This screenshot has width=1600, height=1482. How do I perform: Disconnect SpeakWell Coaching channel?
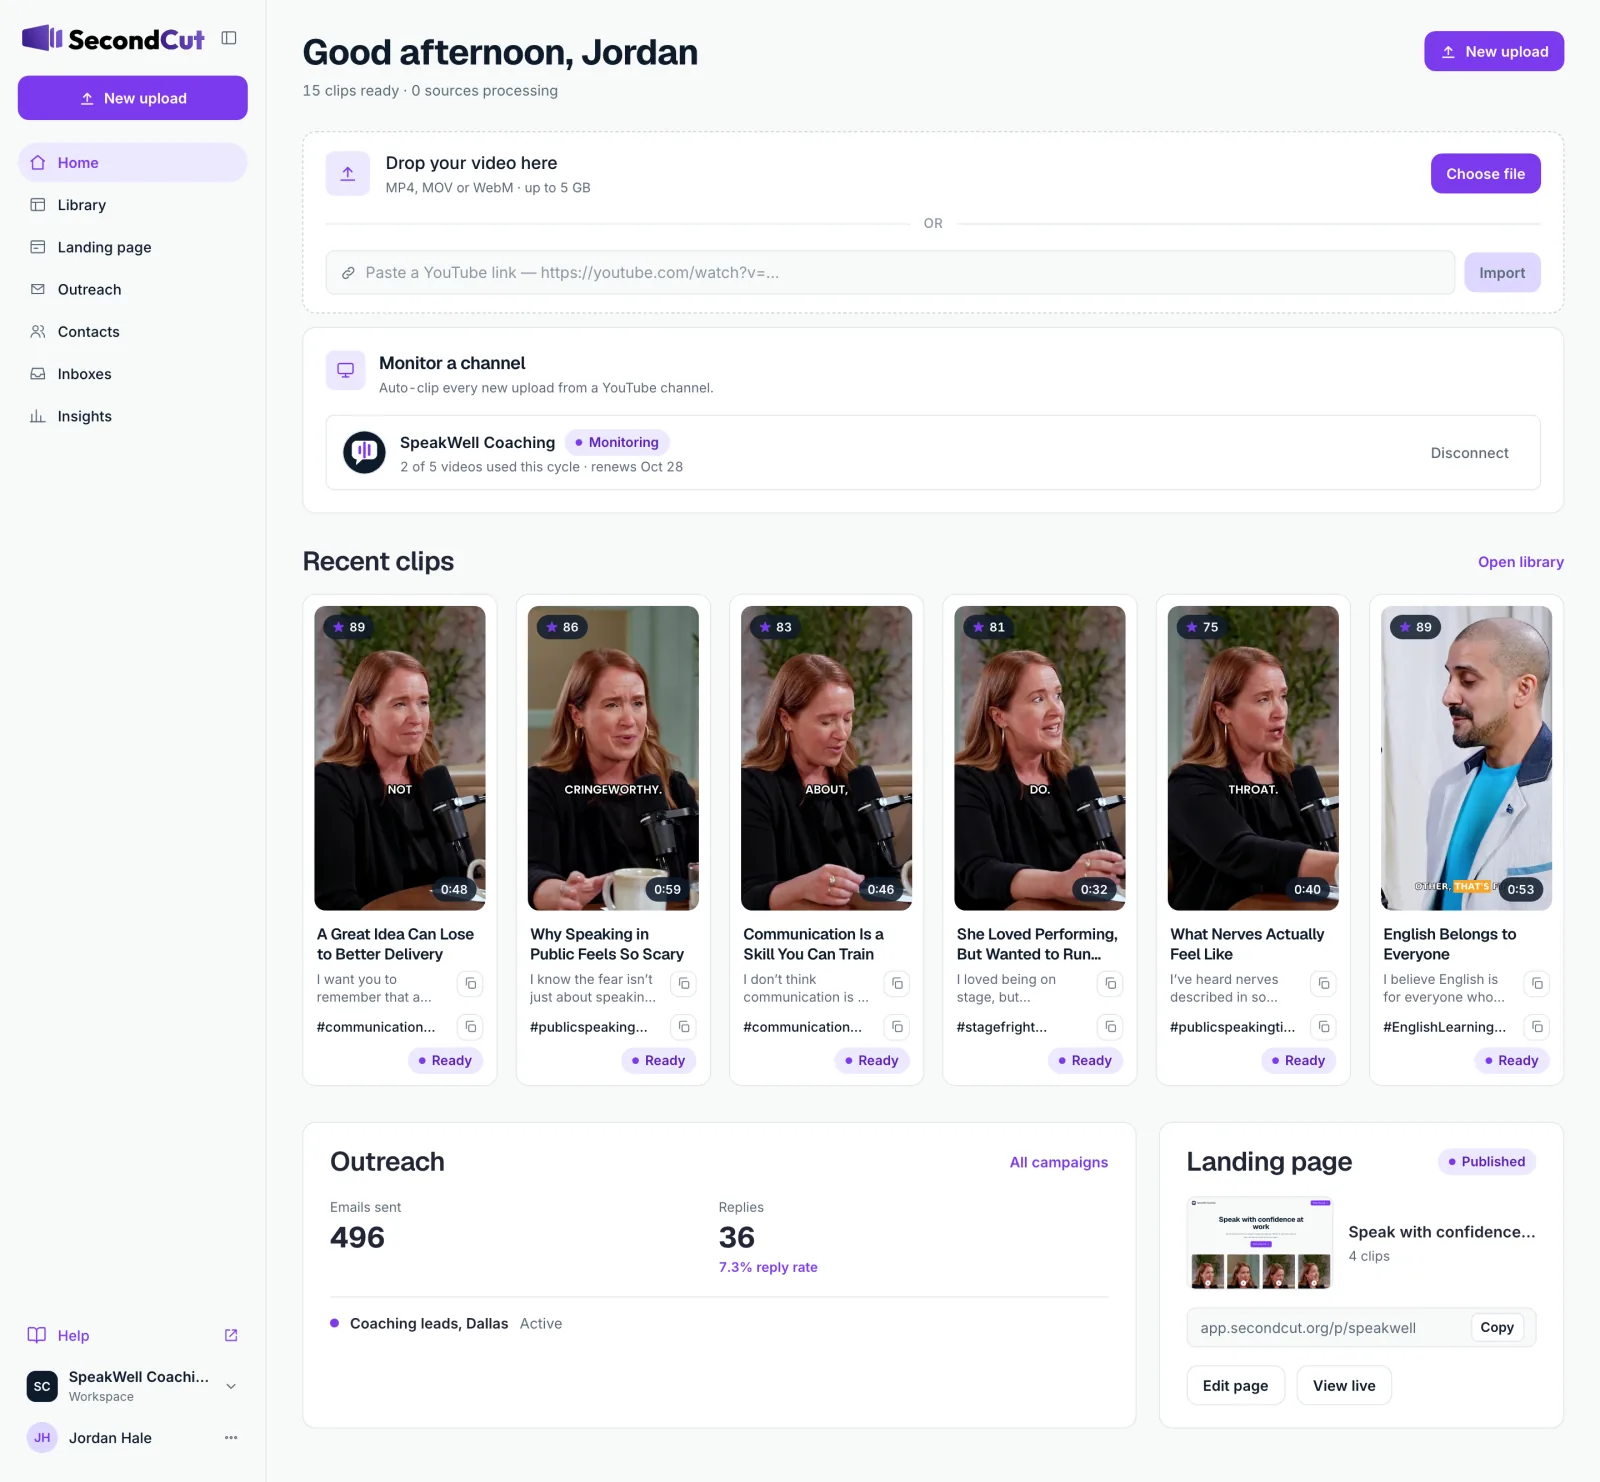pos(1469,453)
